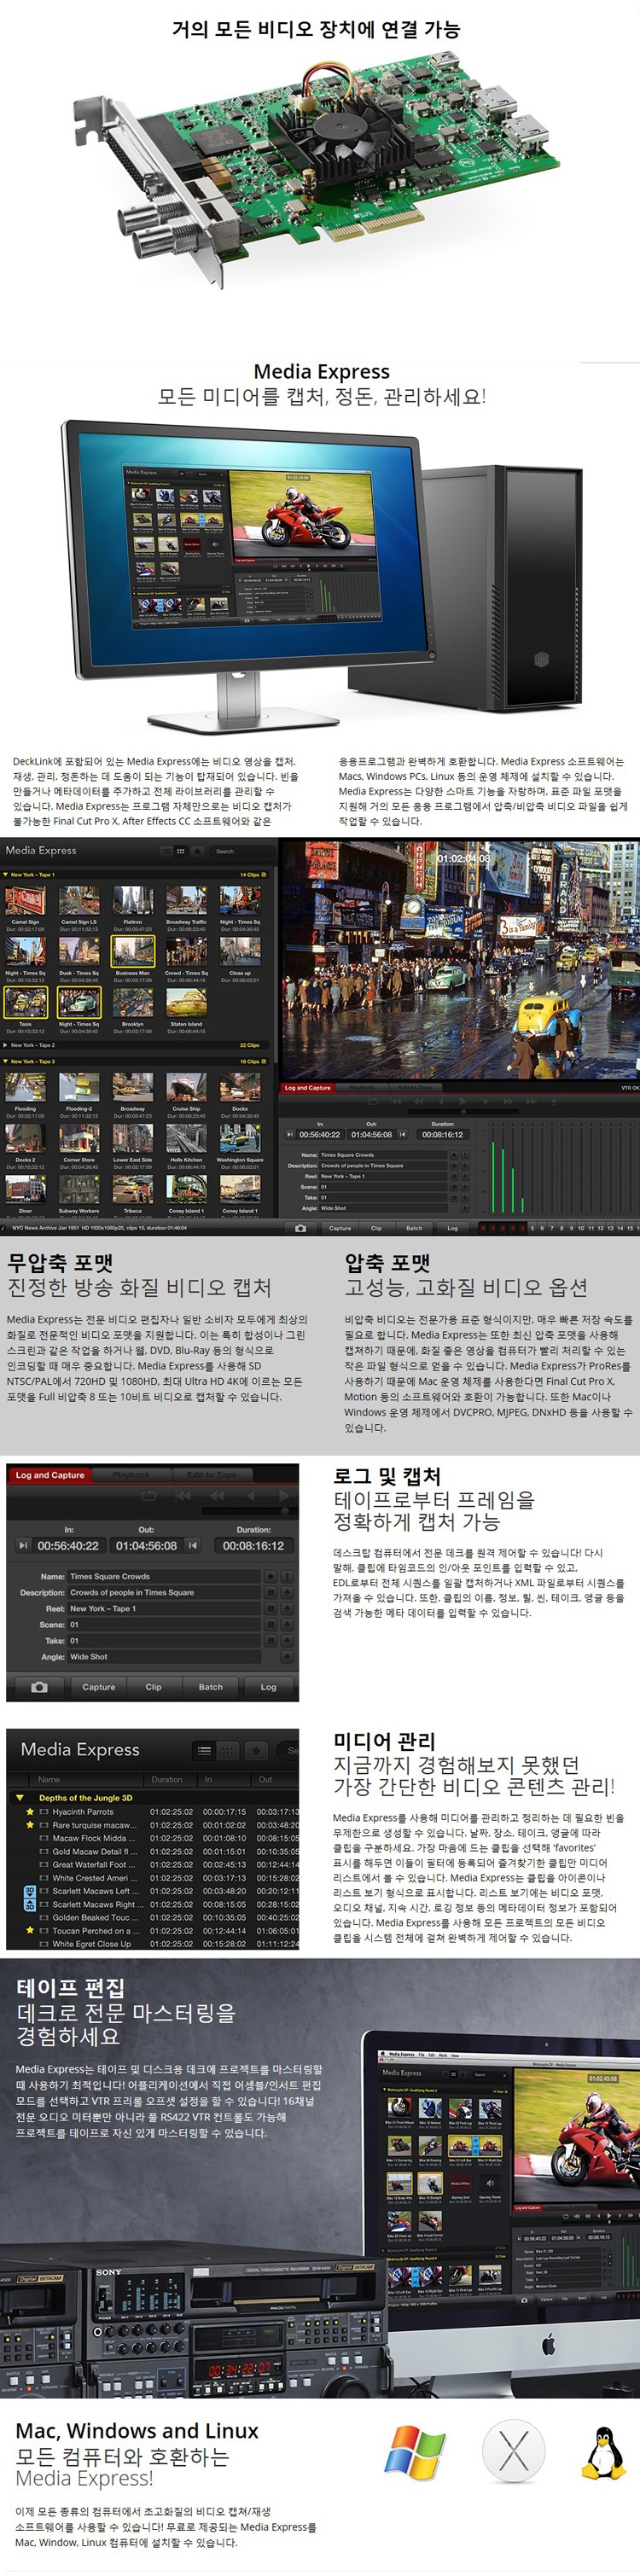Image resolution: width=640 pixels, height=2576 pixels.
Task: Switch to thumbnail grid view in Media Express header
Action: 228,1750
